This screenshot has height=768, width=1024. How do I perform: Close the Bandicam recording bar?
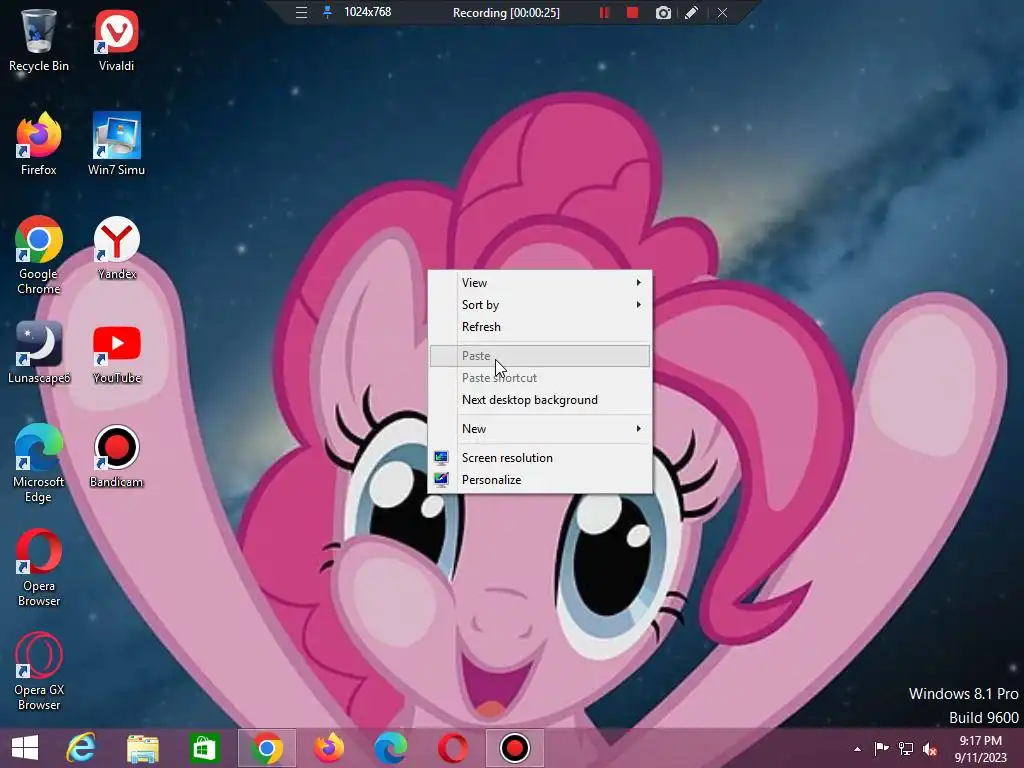coord(722,12)
